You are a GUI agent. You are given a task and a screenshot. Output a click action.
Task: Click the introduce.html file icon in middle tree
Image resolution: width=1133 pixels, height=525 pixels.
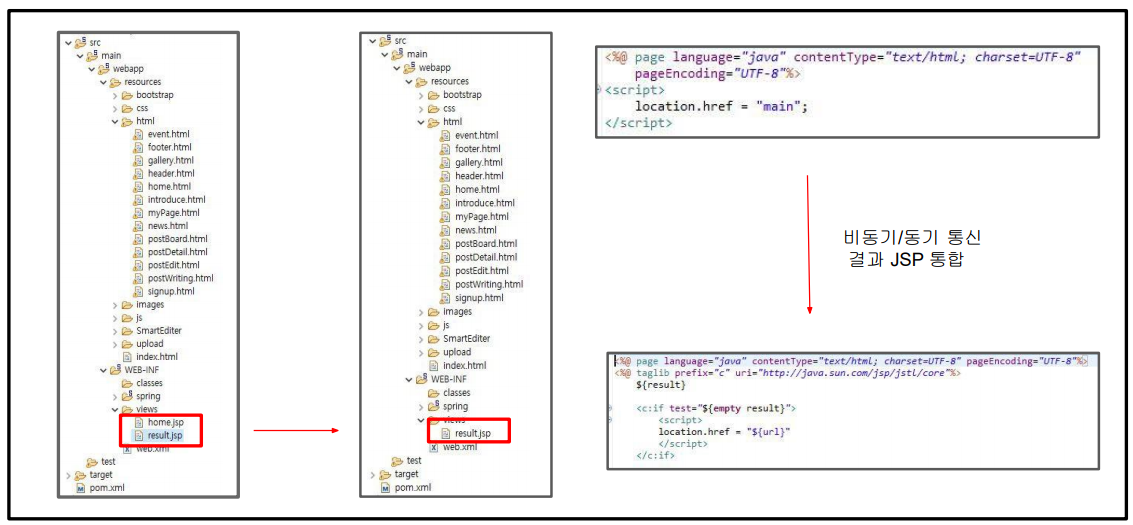click(446, 203)
